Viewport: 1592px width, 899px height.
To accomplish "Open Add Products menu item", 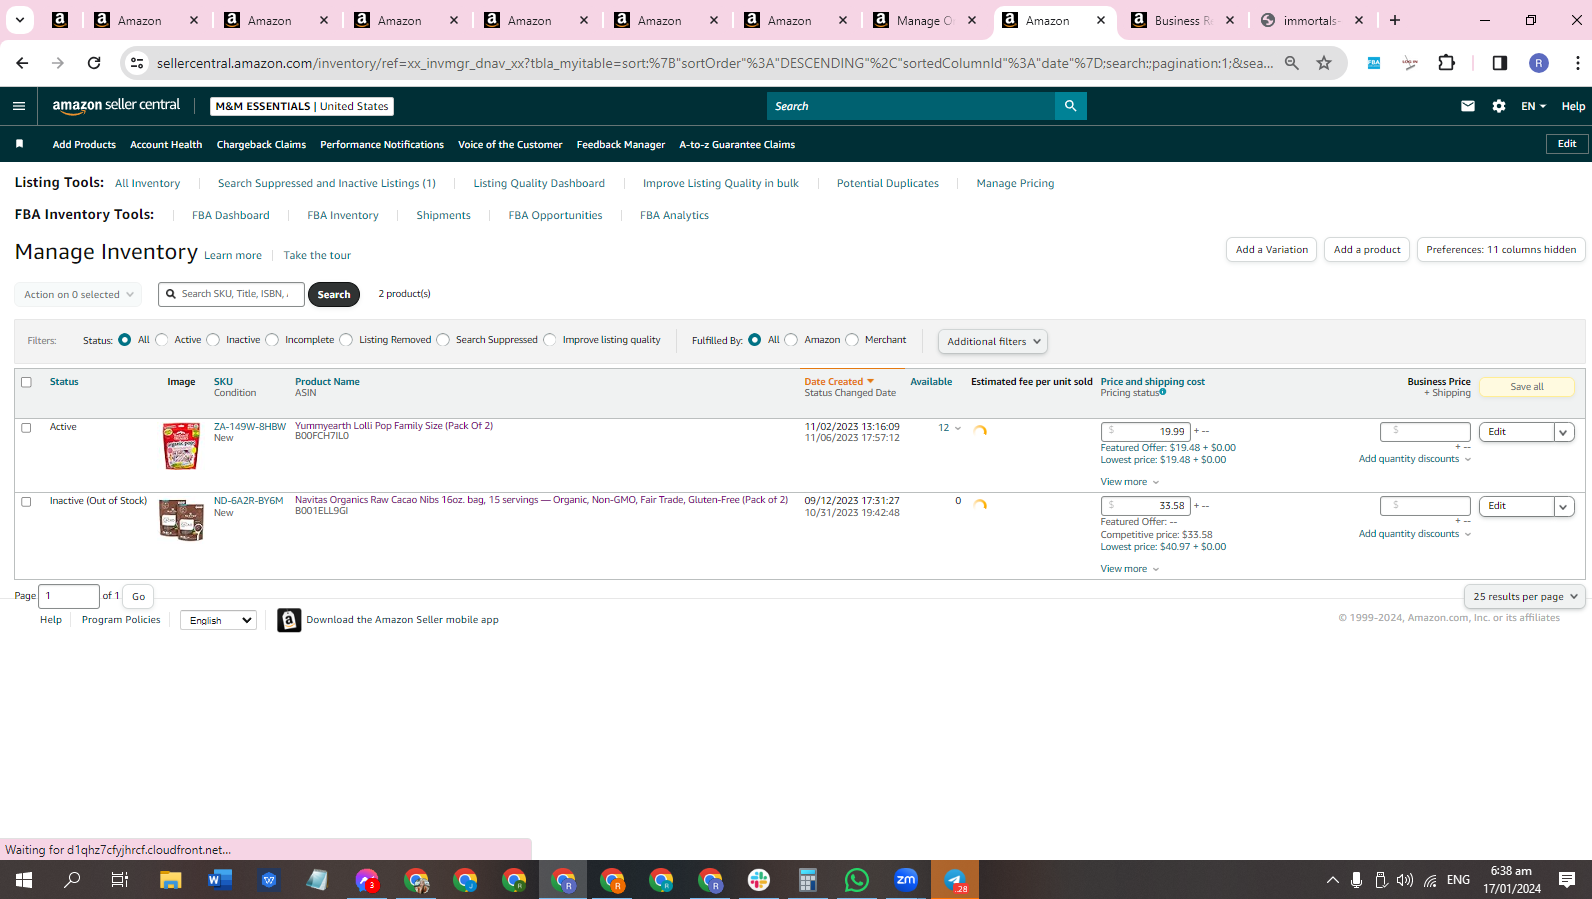I will tap(84, 145).
